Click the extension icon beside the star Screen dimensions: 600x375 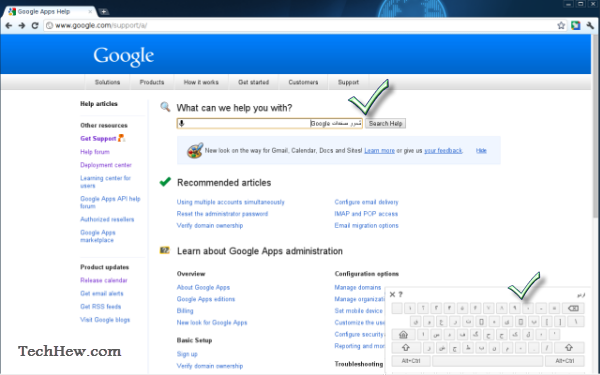click(x=576, y=26)
